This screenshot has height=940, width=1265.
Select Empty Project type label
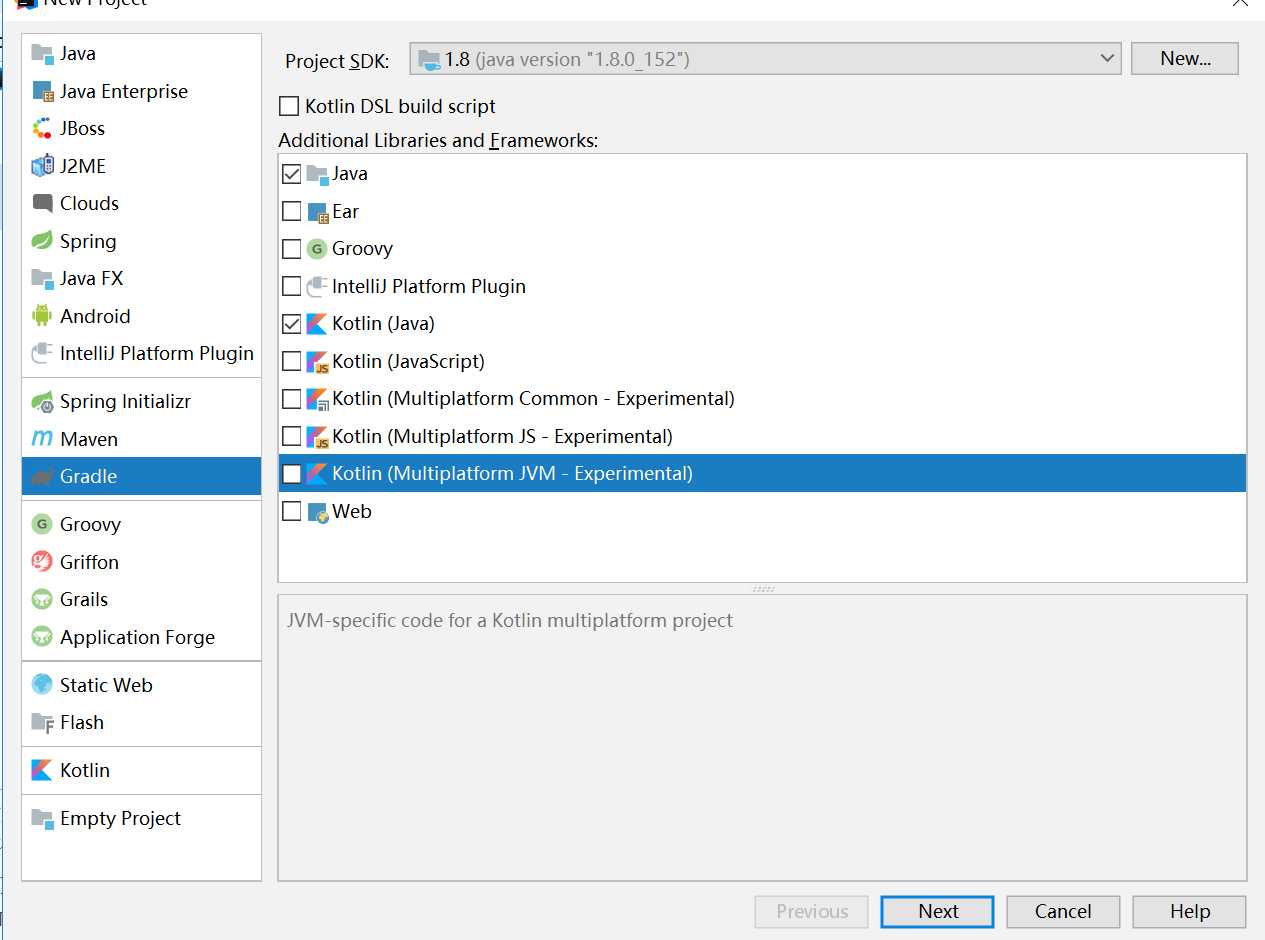pyautogui.click(x=120, y=818)
